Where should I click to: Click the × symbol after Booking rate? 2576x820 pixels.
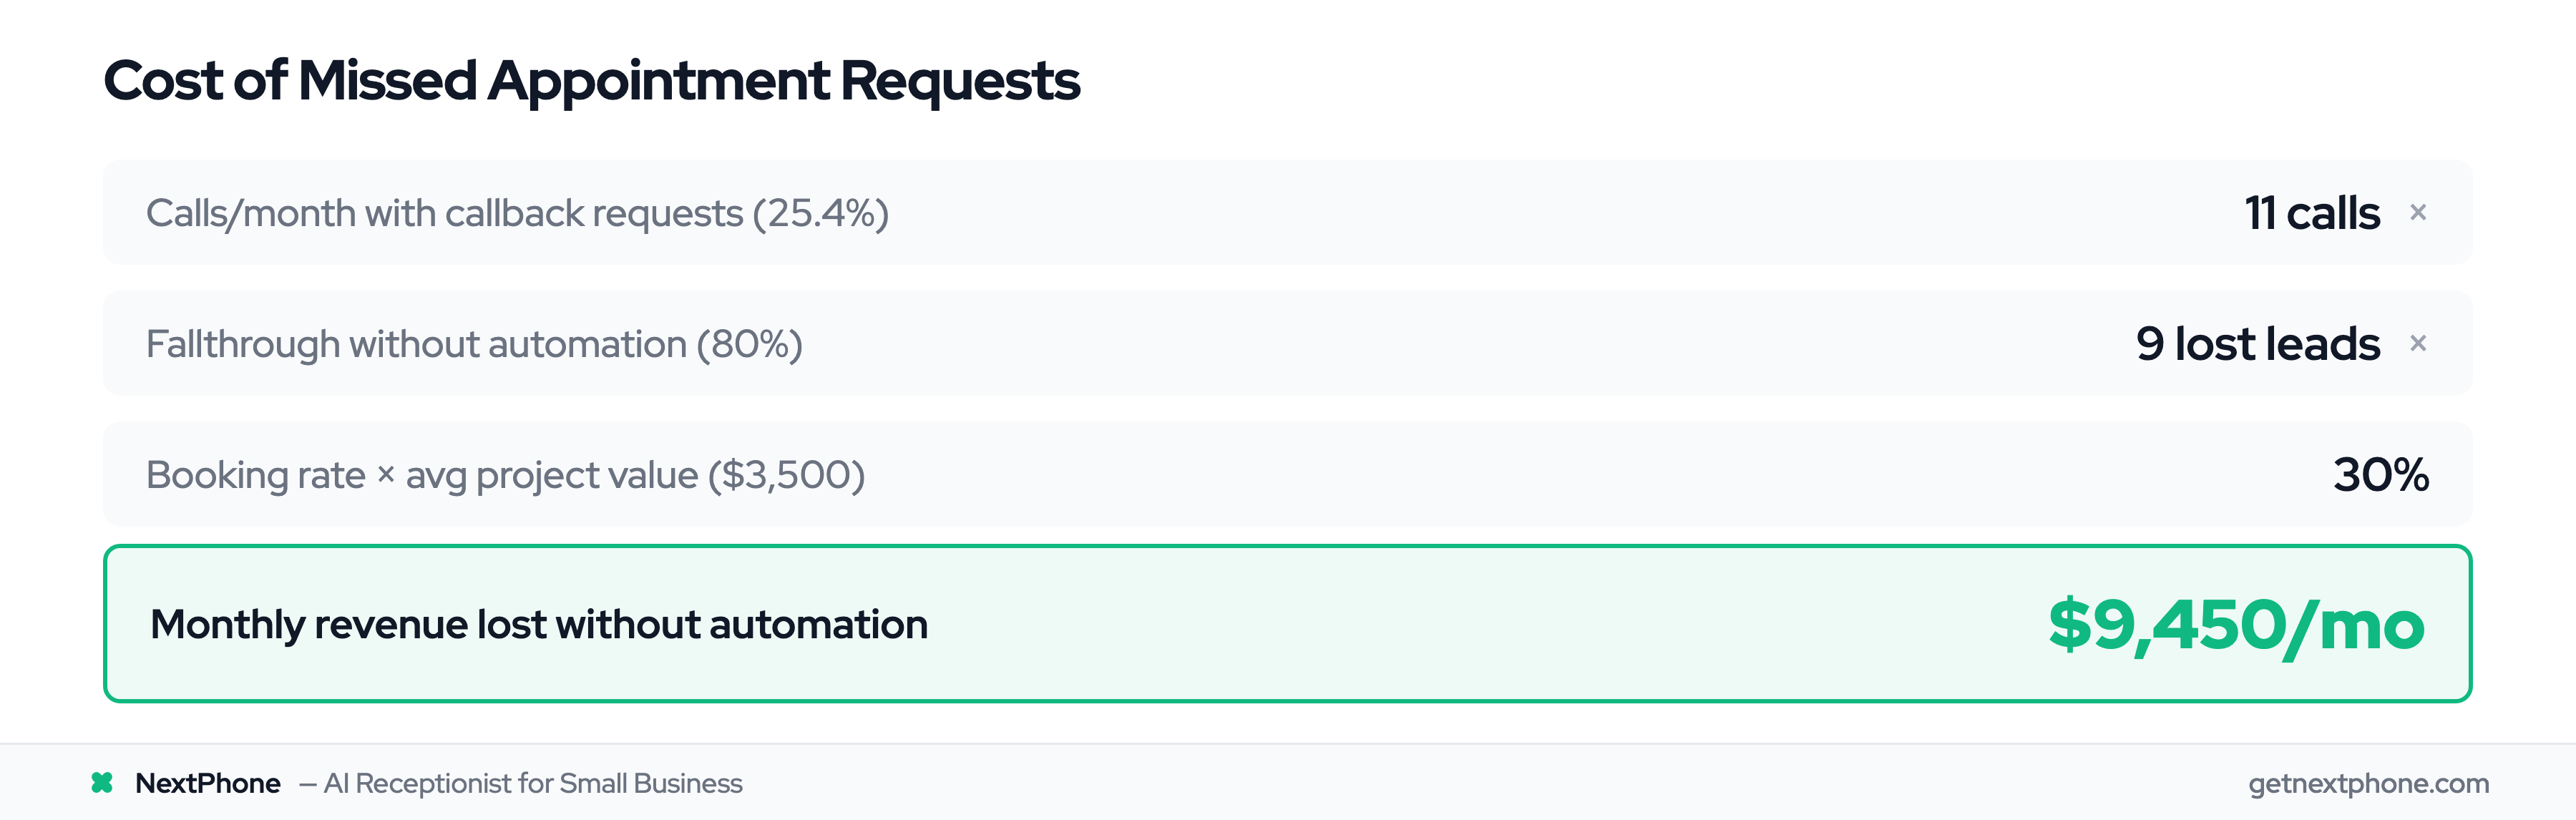tap(386, 475)
